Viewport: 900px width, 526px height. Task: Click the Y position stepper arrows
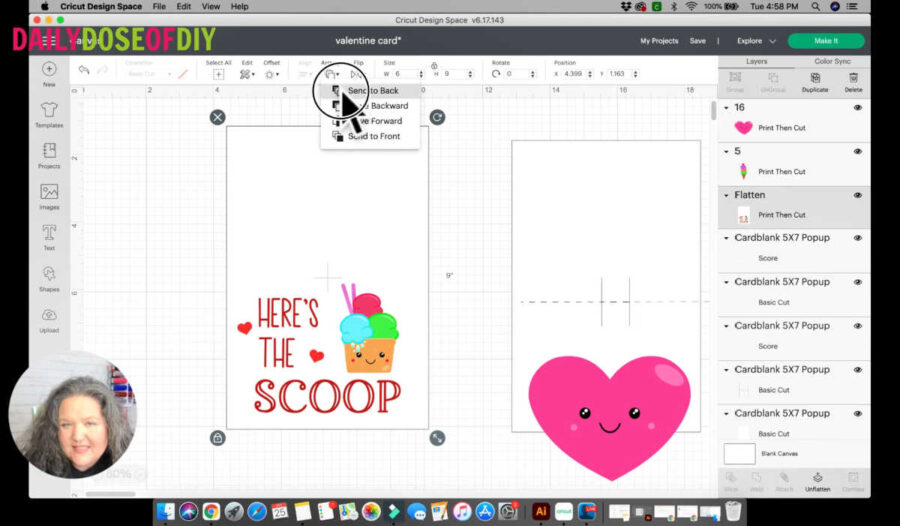pyautogui.click(x=635, y=74)
